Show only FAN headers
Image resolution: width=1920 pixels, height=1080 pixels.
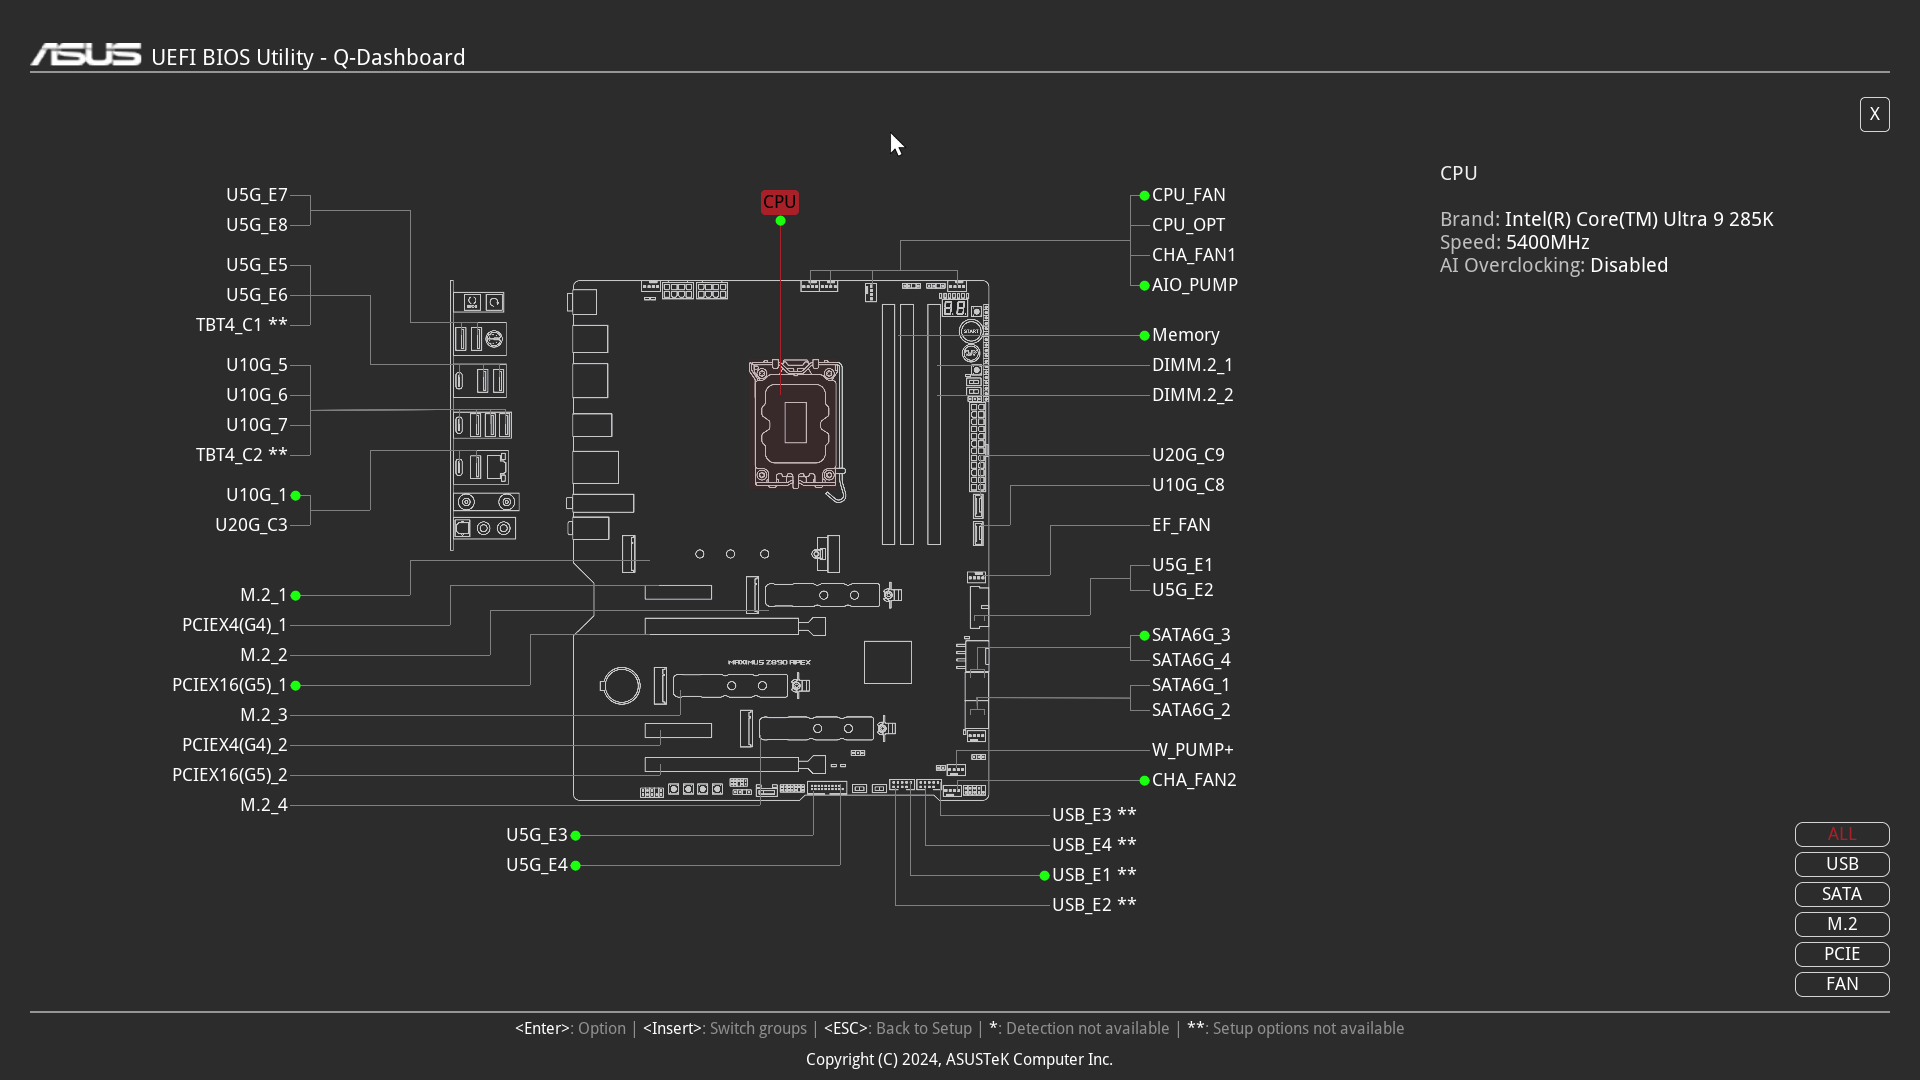[x=1841, y=984]
